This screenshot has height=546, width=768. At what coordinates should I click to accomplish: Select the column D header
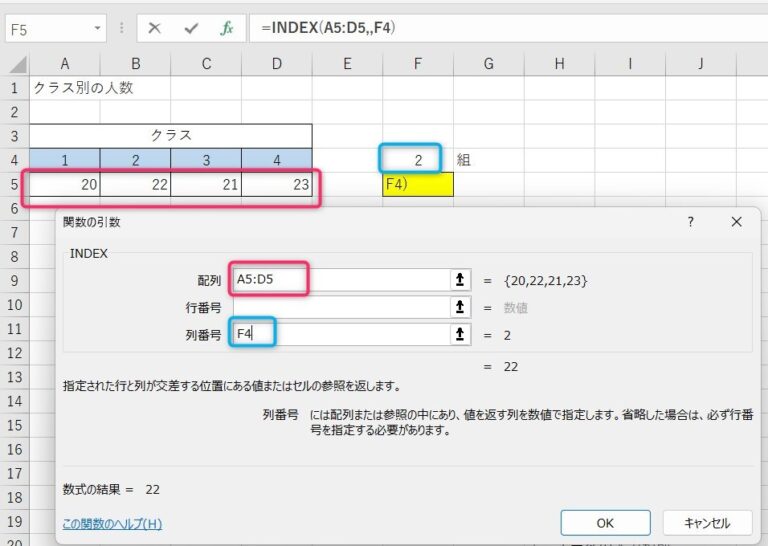[x=277, y=64]
